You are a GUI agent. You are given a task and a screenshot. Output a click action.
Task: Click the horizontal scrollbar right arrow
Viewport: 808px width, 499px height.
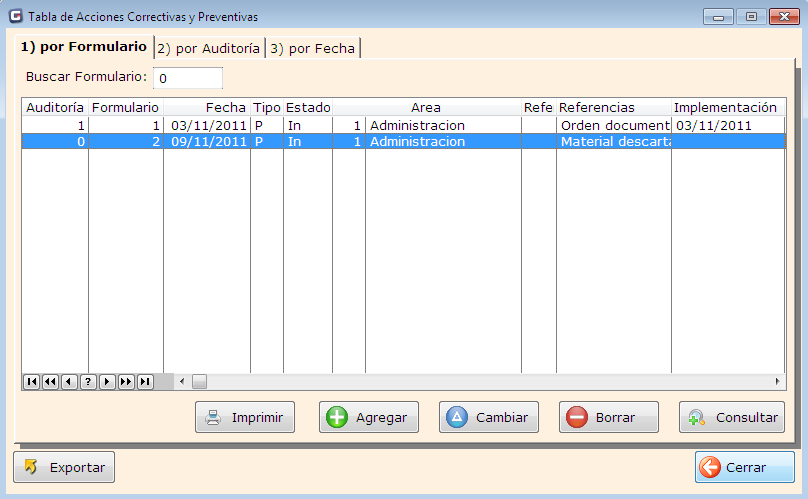pos(778,381)
